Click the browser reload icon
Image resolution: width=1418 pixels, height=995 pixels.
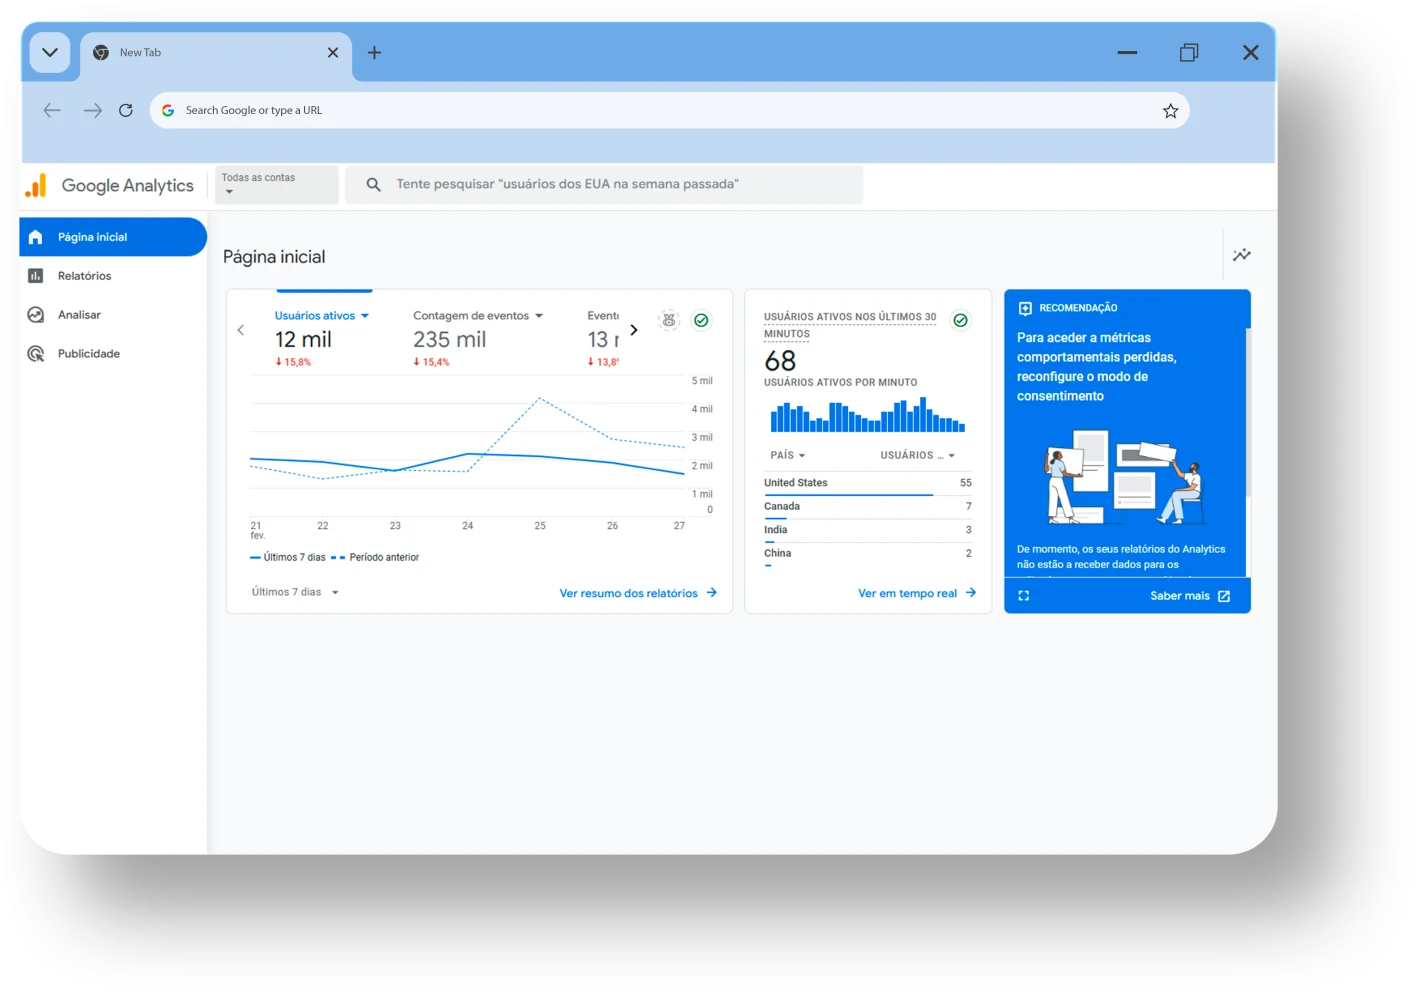[126, 111]
